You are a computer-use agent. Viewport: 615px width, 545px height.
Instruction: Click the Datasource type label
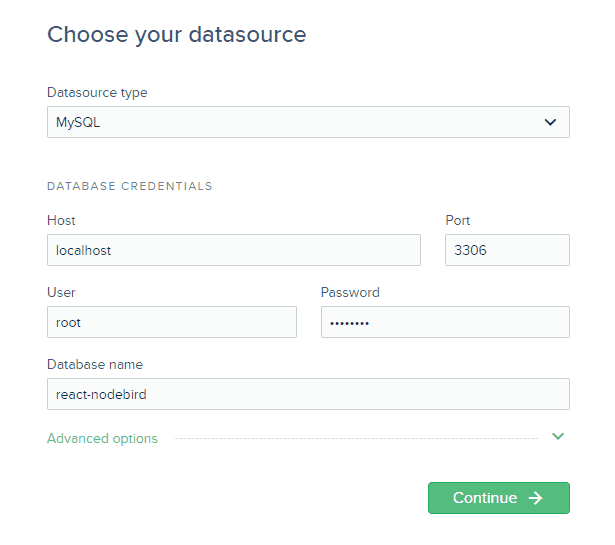97,93
